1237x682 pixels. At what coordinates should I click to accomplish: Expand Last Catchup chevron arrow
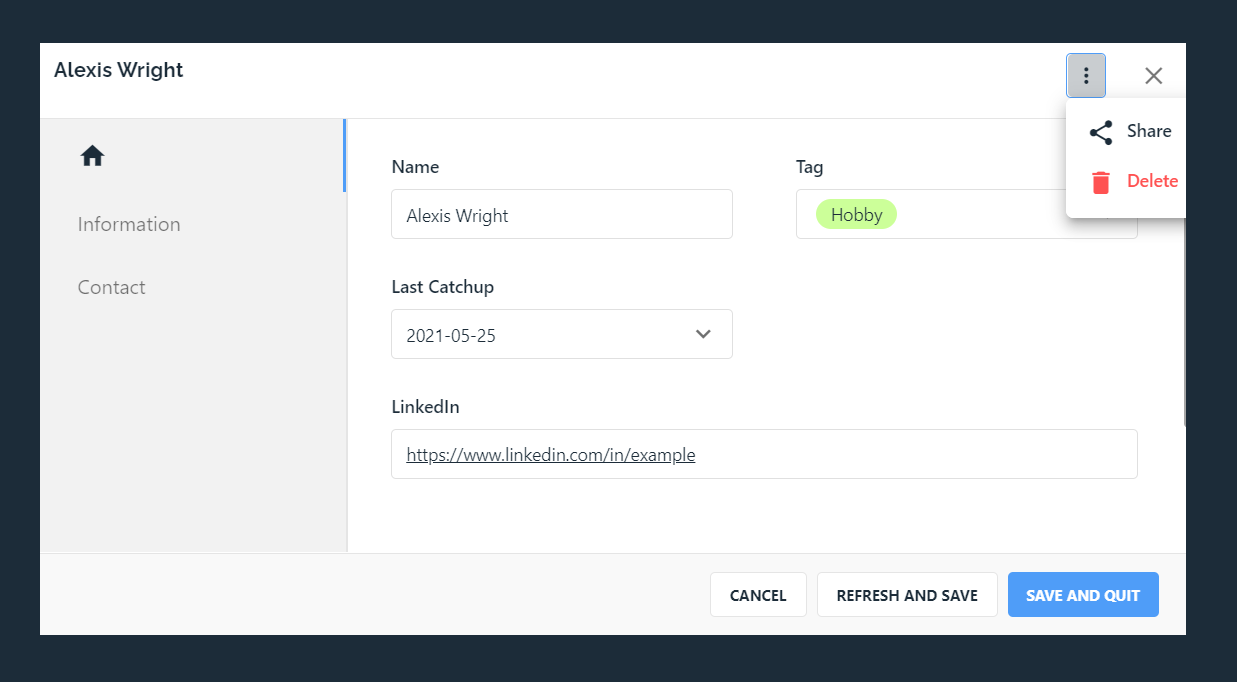tap(703, 334)
